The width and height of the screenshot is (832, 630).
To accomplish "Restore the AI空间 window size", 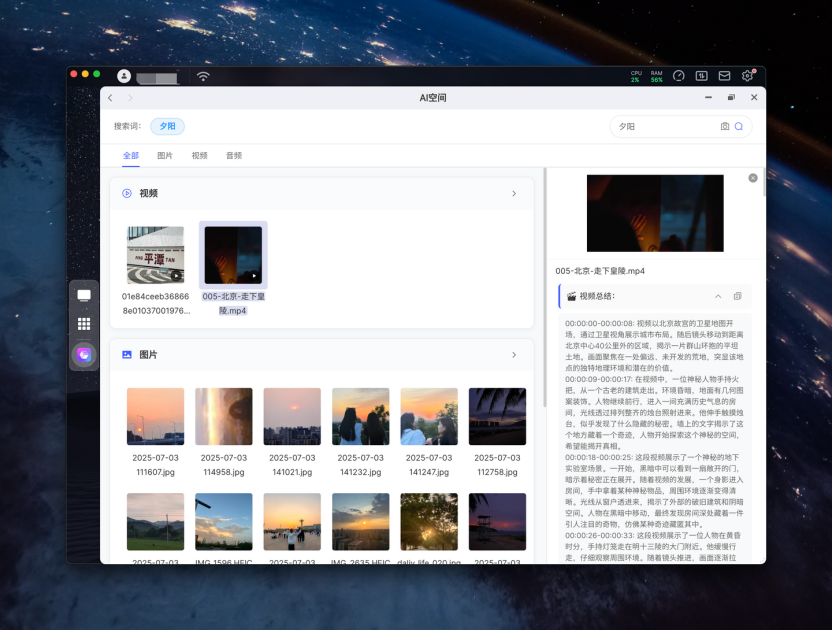I will (731, 98).
